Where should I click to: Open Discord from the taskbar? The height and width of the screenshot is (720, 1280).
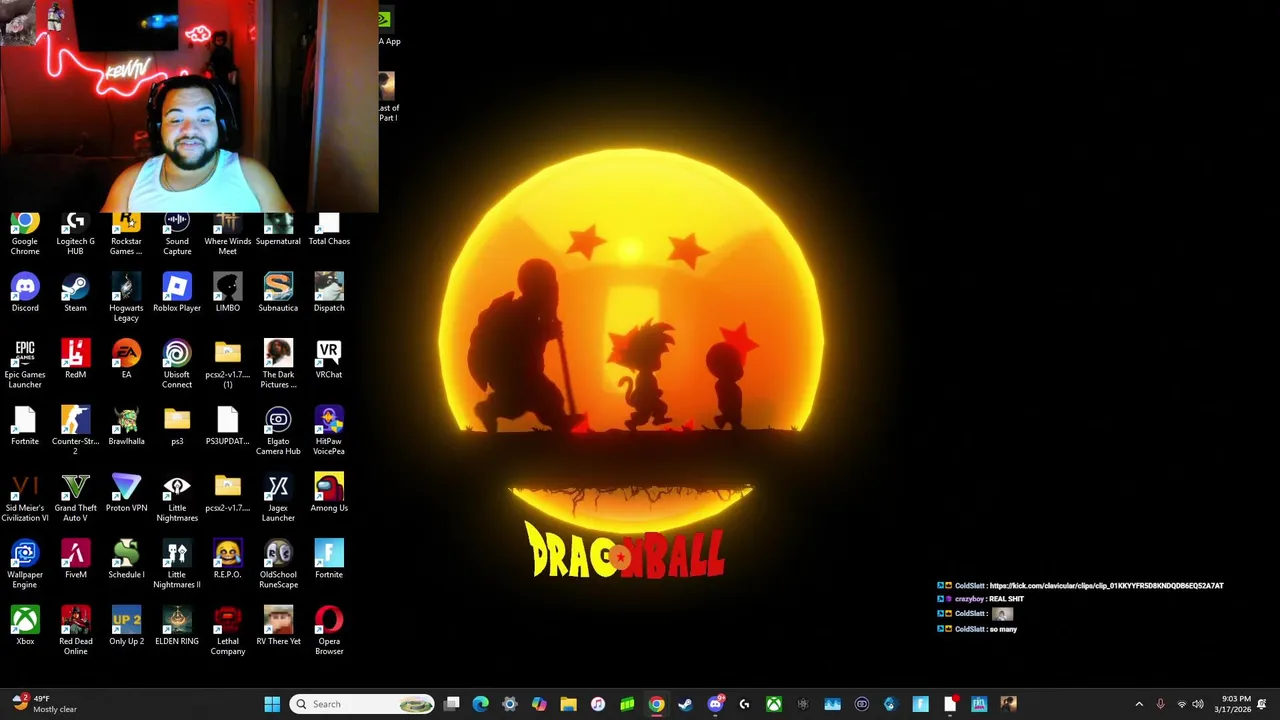pyautogui.click(x=715, y=704)
